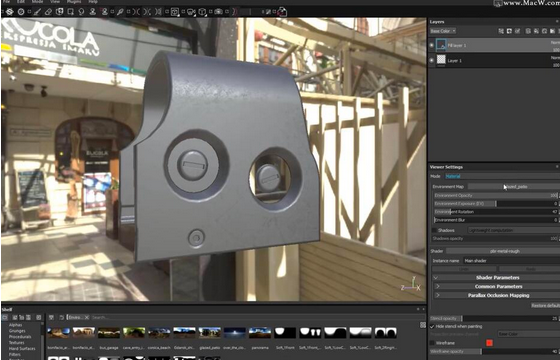Toggle visibility of Fill layer 1
Screen dimensions: 560x360
pyautogui.click(x=431, y=45)
